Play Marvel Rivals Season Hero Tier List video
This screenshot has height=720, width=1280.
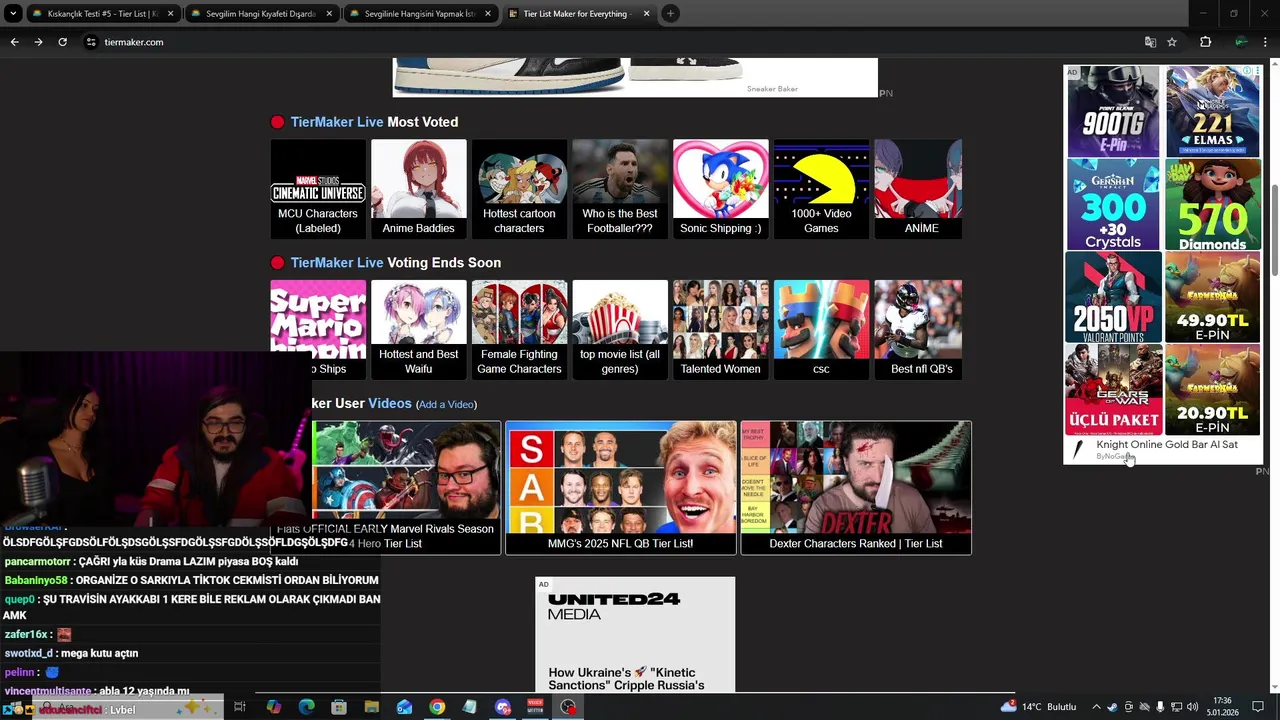[406, 487]
